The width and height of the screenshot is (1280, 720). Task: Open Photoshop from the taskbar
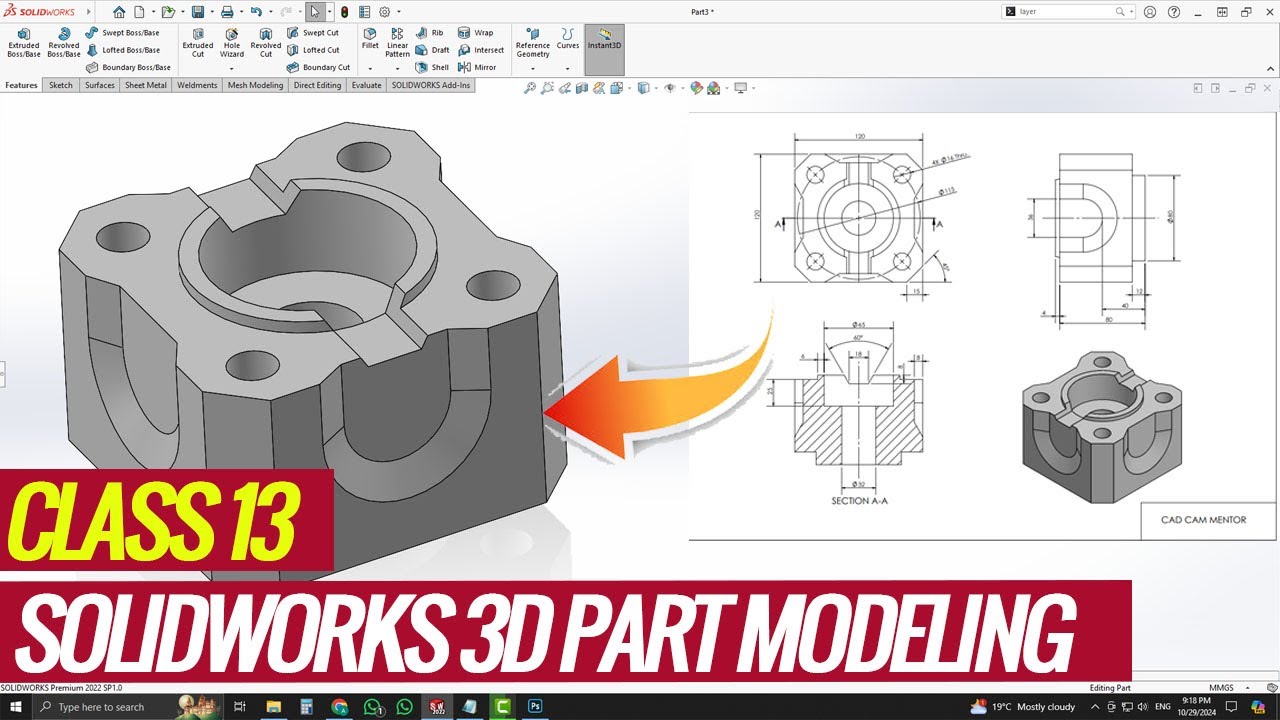pyautogui.click(x=535, y=707)
